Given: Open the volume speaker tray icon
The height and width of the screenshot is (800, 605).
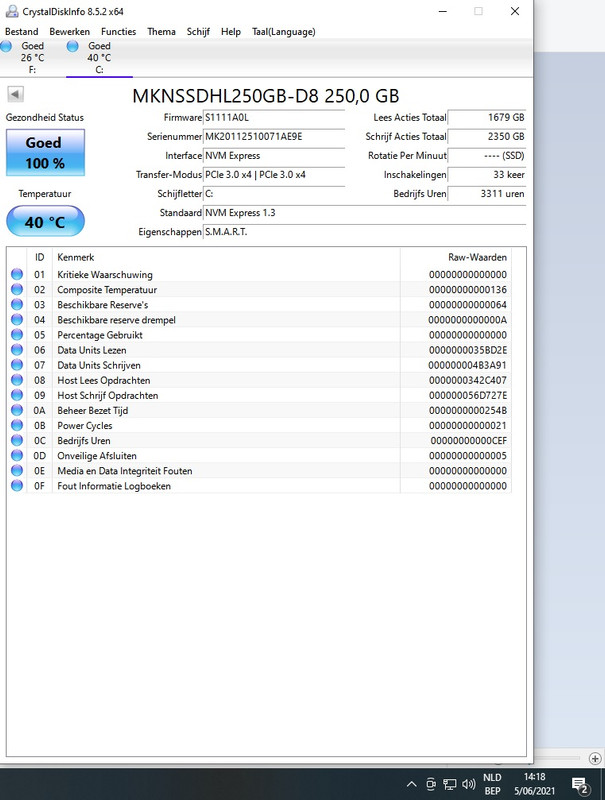Looking at the screenshot, I should click(468, 784).
